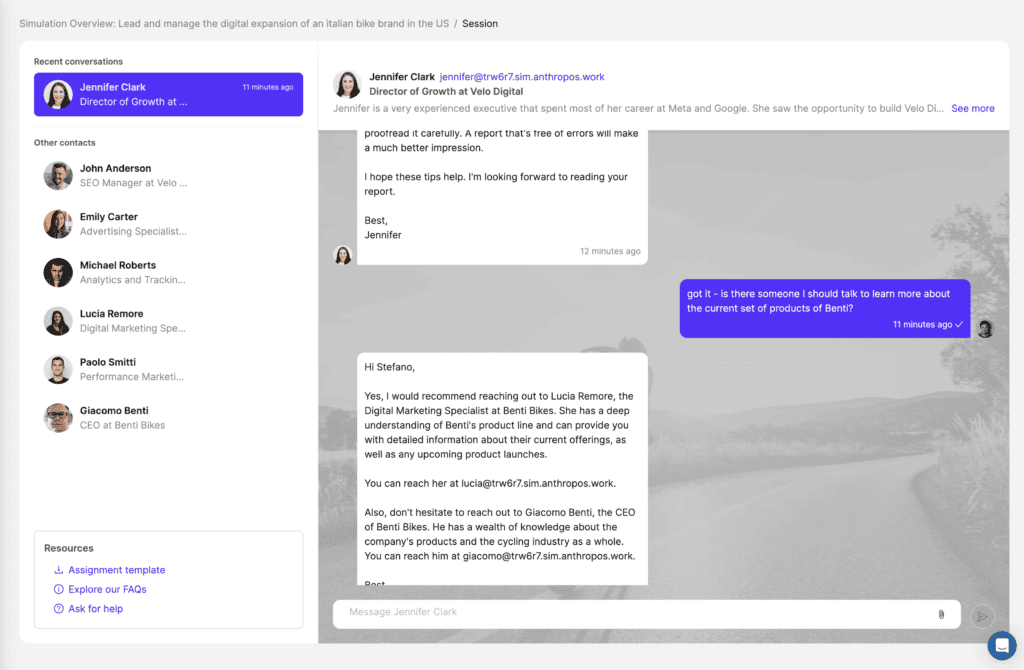Click the info icon beside Explore our FAQs
This screenshot has height=670, width=1024.
point(58,590)
